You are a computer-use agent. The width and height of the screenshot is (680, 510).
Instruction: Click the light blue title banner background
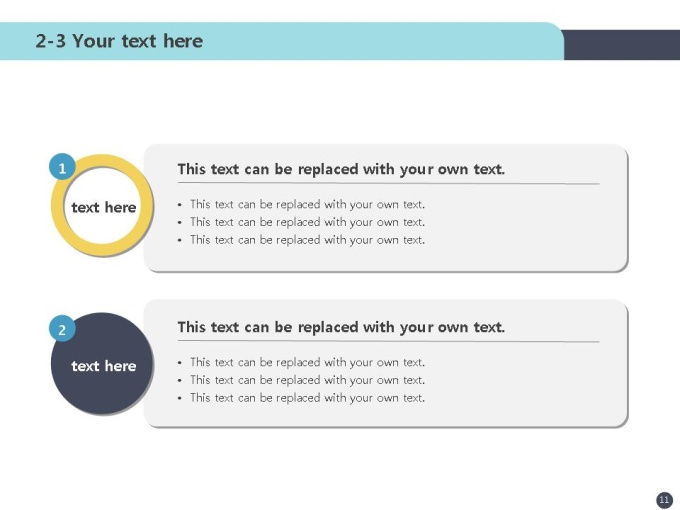pos(369,41)
